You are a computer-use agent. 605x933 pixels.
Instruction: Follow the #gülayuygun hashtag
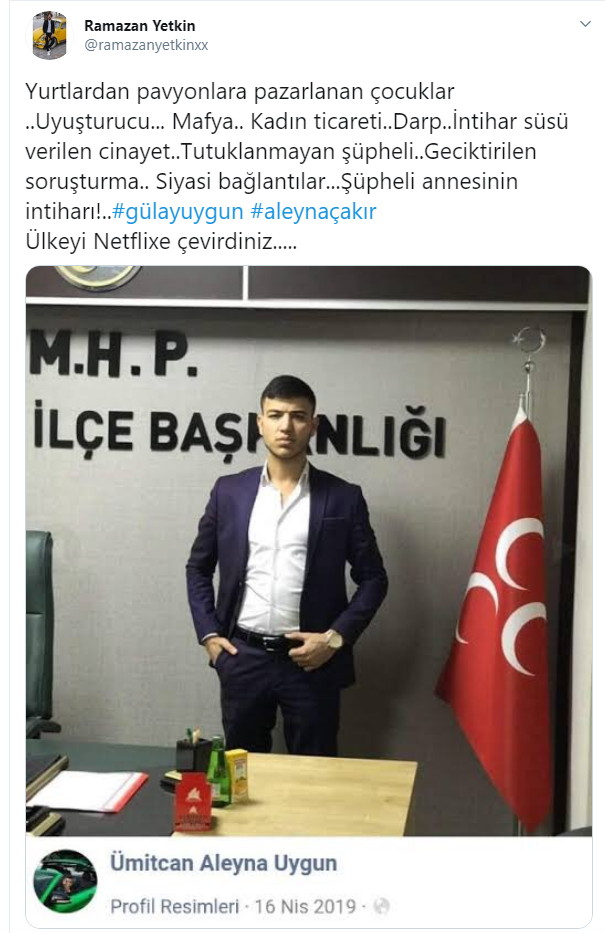click(x=178, y=211)
